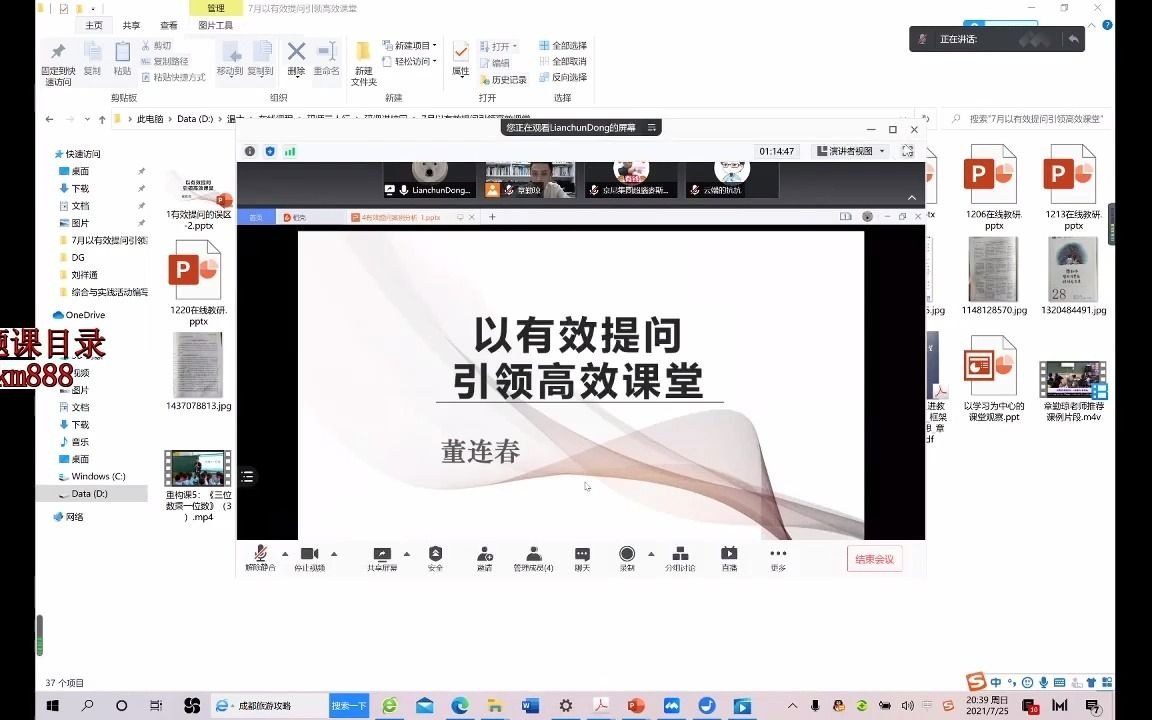
Task: Expand microphone options arrow next to mute
Action: coord(285,554)
